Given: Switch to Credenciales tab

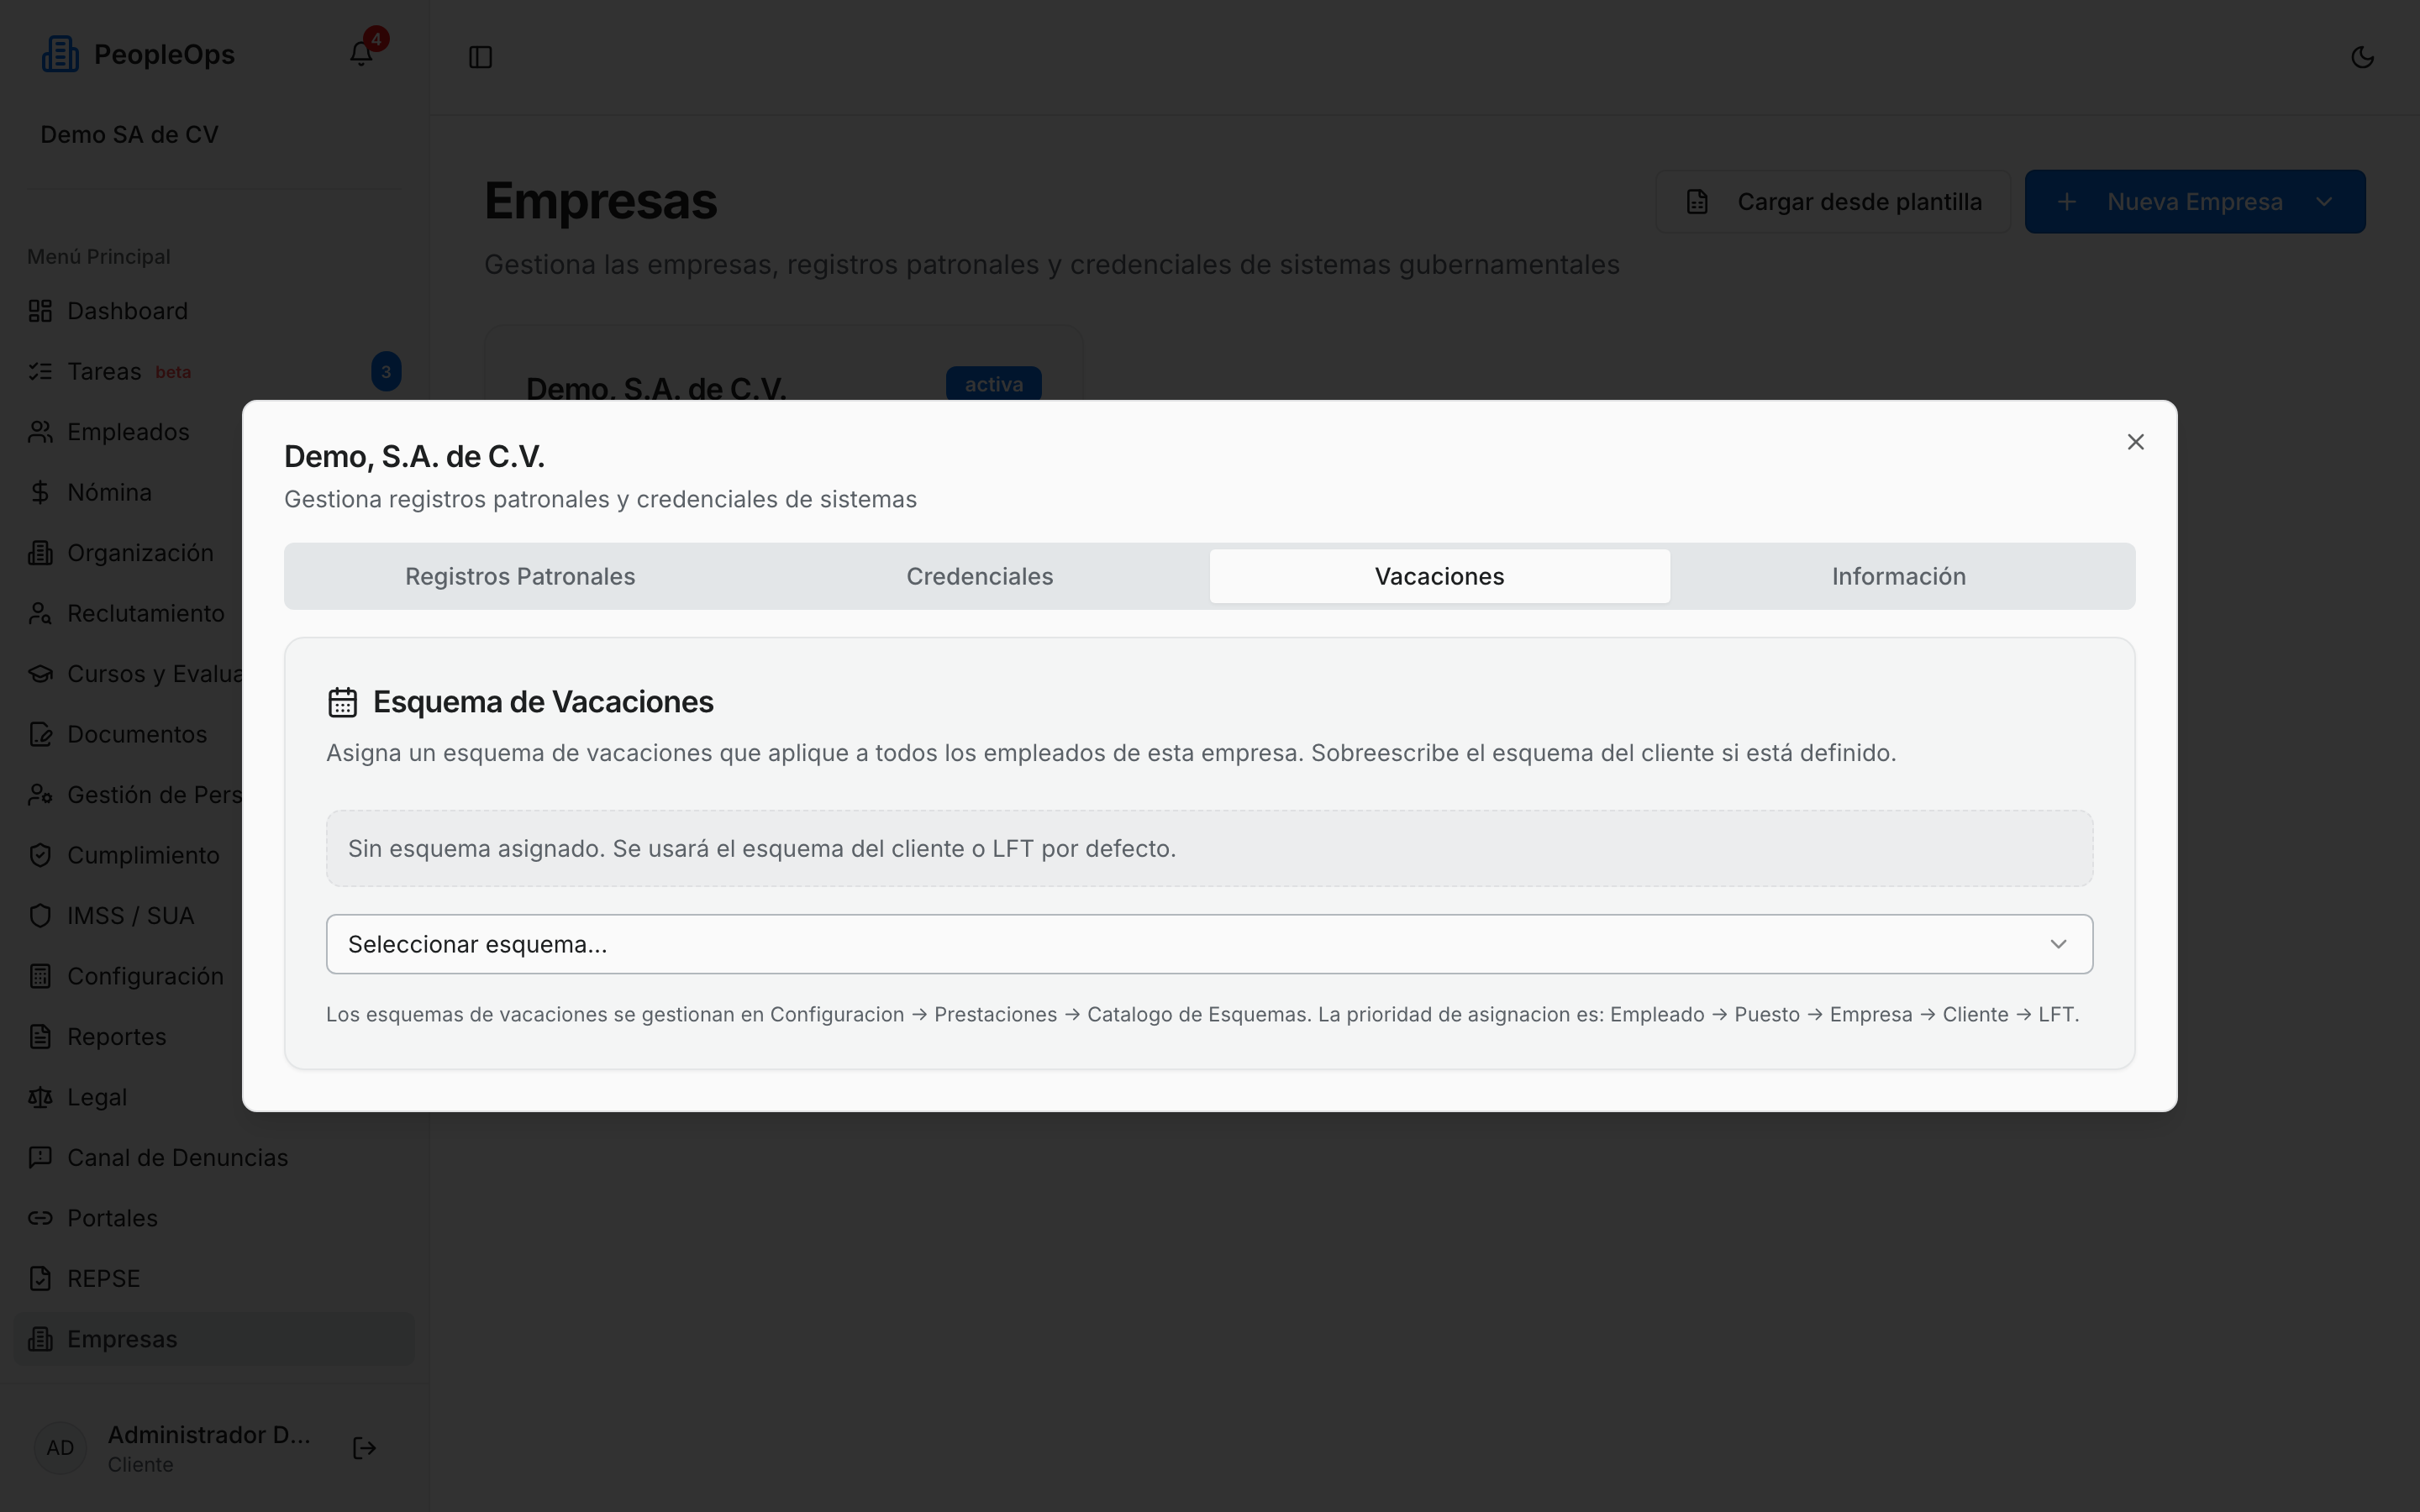Looking at the screenshot, I should point(980,577).
